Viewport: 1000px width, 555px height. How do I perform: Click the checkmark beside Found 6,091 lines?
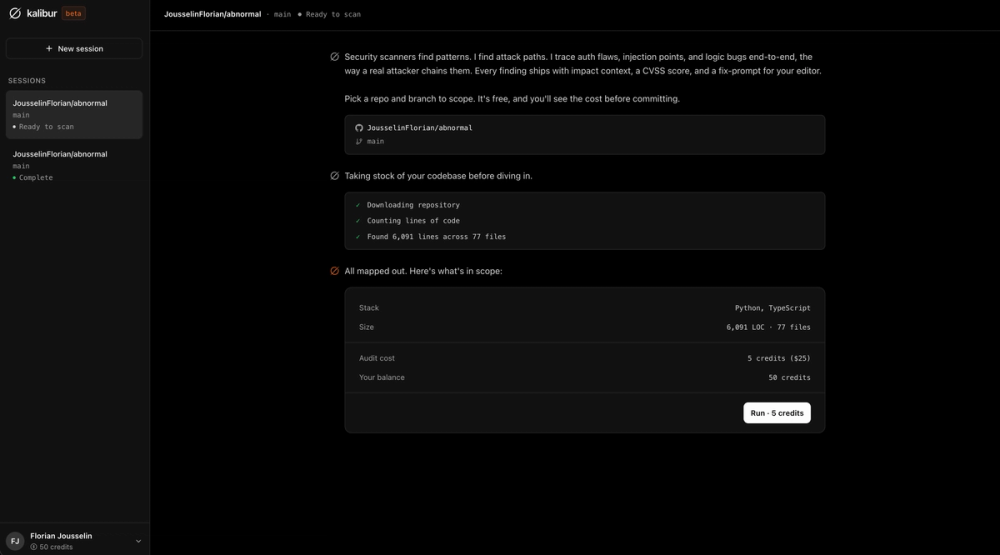358,237
